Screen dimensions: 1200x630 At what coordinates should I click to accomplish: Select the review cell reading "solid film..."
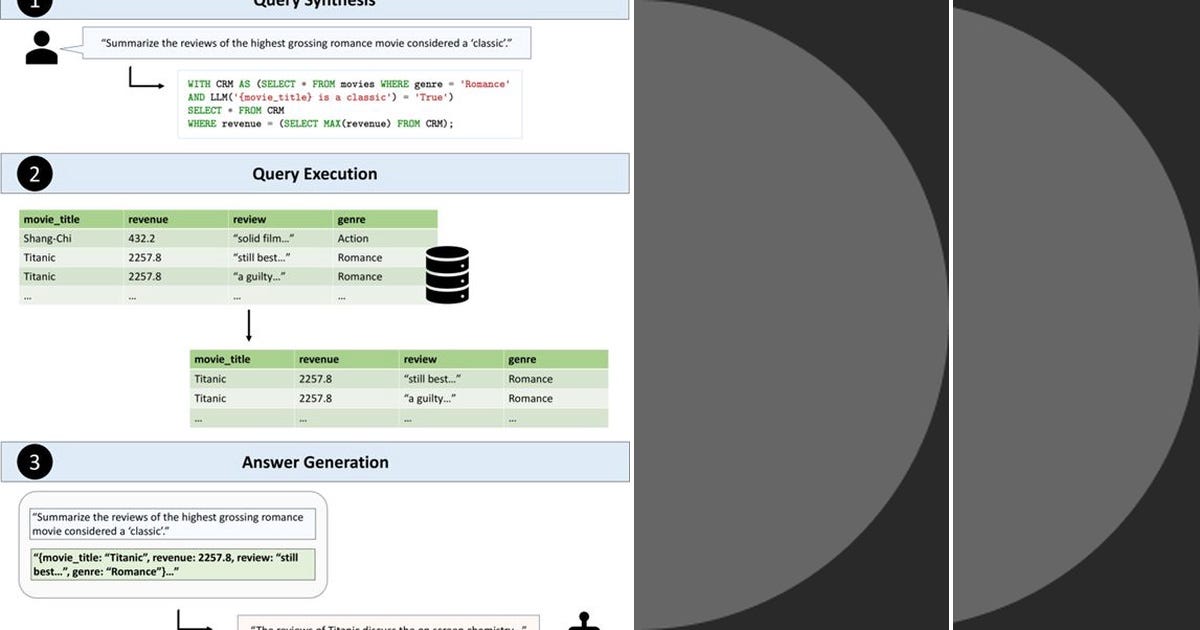(263, 239)
